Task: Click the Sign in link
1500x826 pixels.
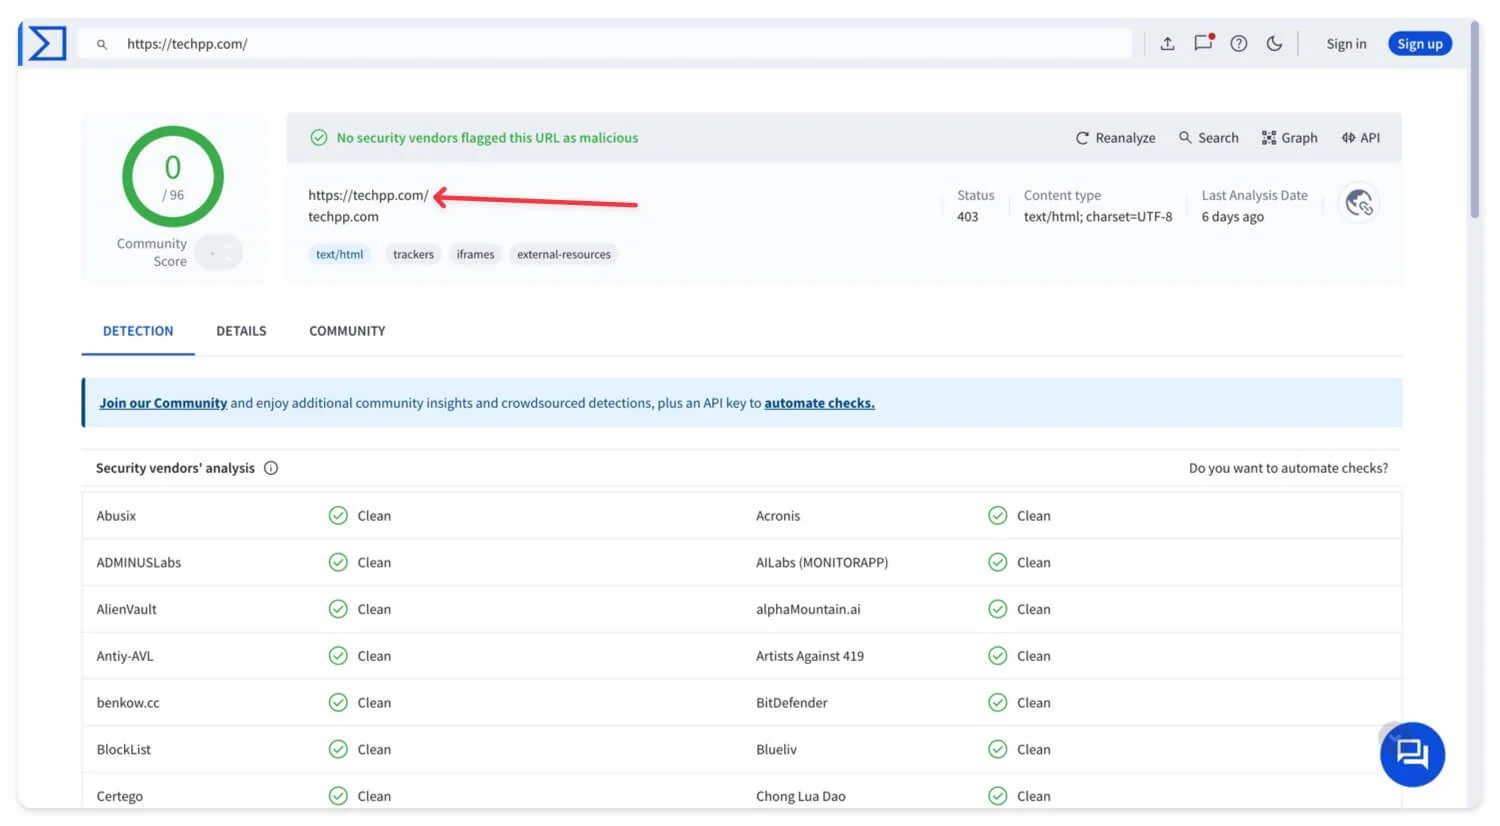Action: tap(1346, 44)
